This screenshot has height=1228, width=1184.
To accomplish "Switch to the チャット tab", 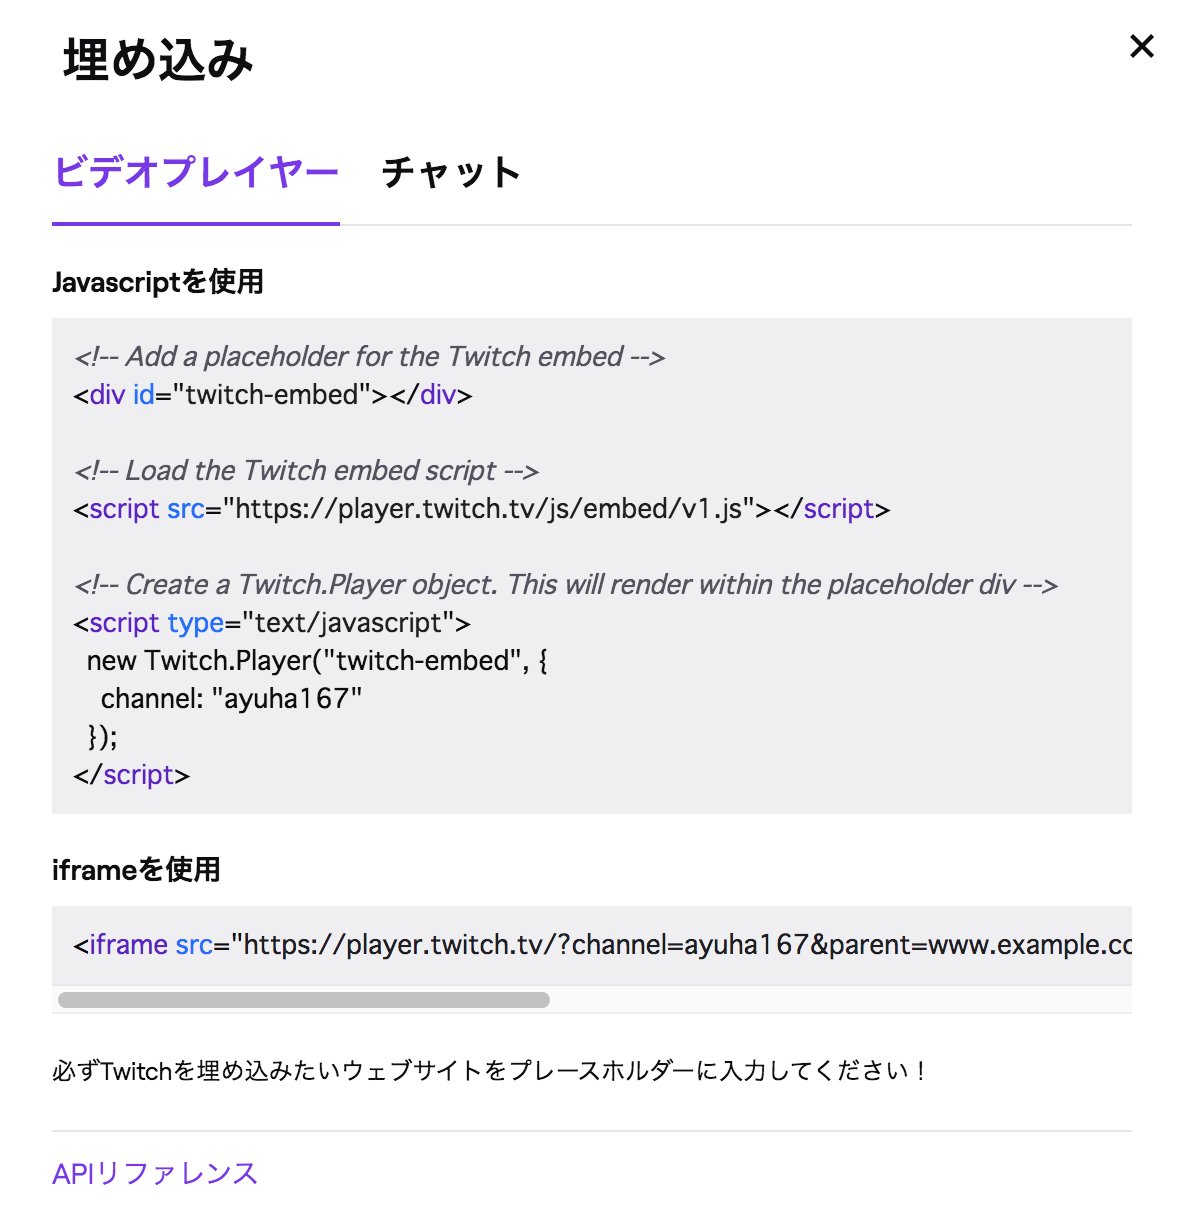I will click(451, 172).
